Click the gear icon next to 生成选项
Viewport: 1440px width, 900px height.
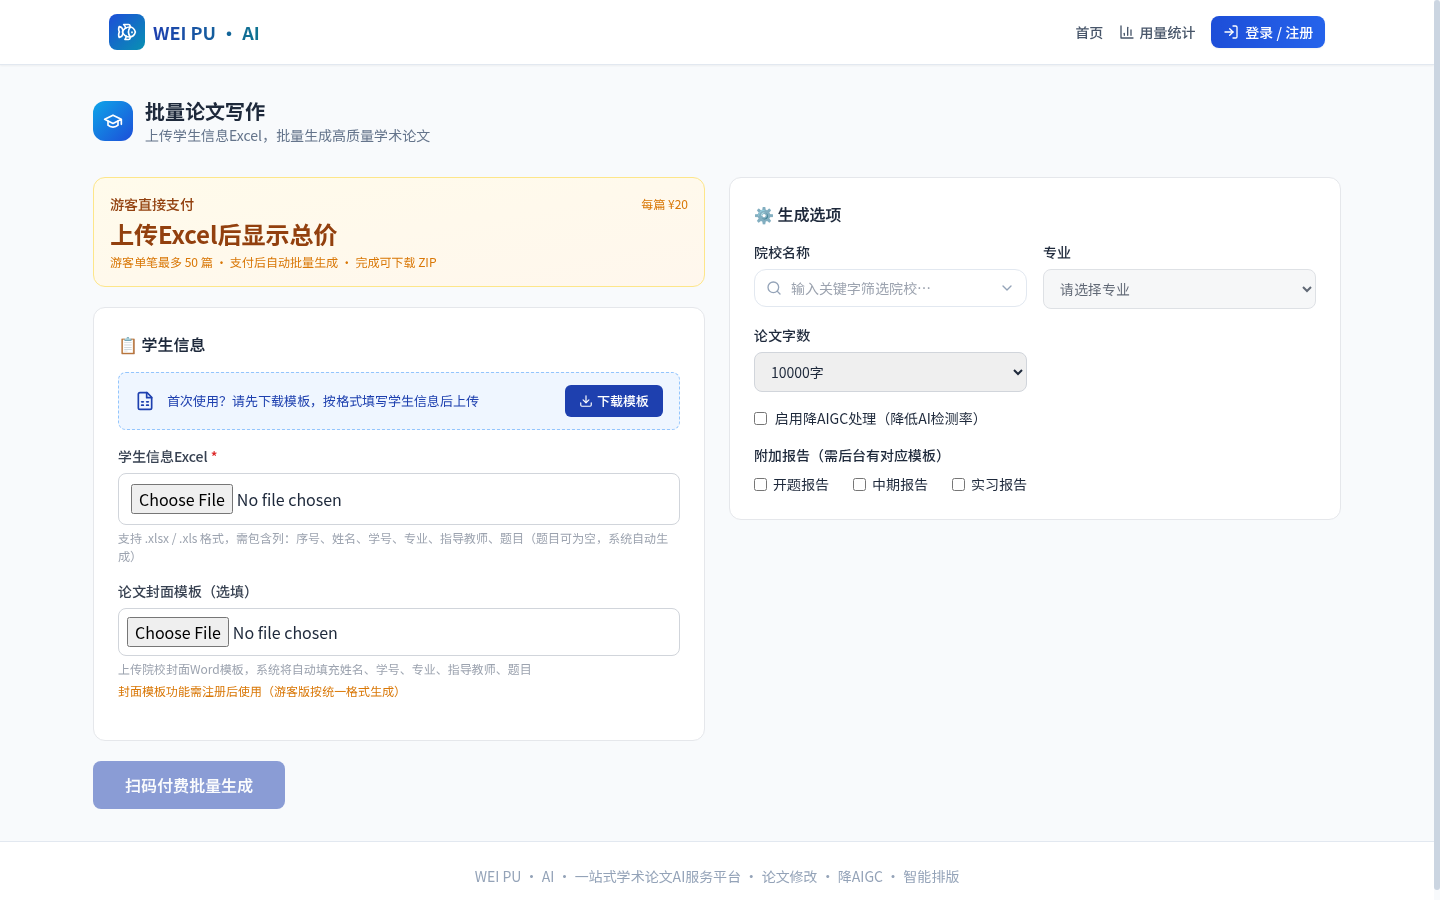(x=764, y=215)
